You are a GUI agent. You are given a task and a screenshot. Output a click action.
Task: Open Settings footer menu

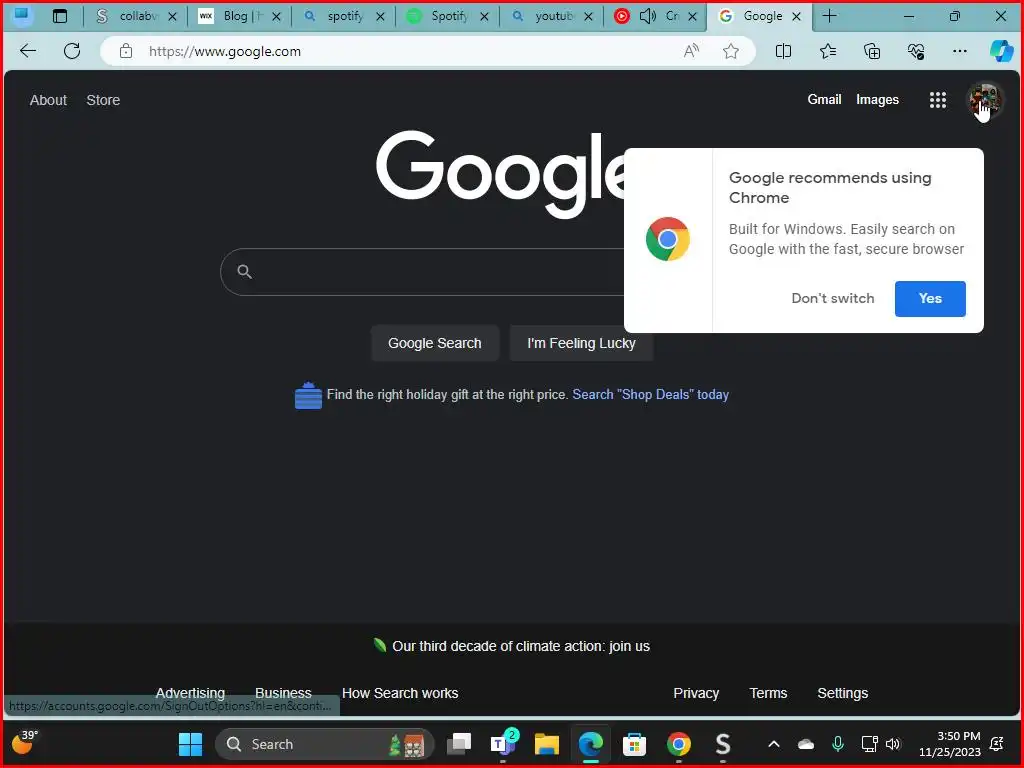point(842,693)
